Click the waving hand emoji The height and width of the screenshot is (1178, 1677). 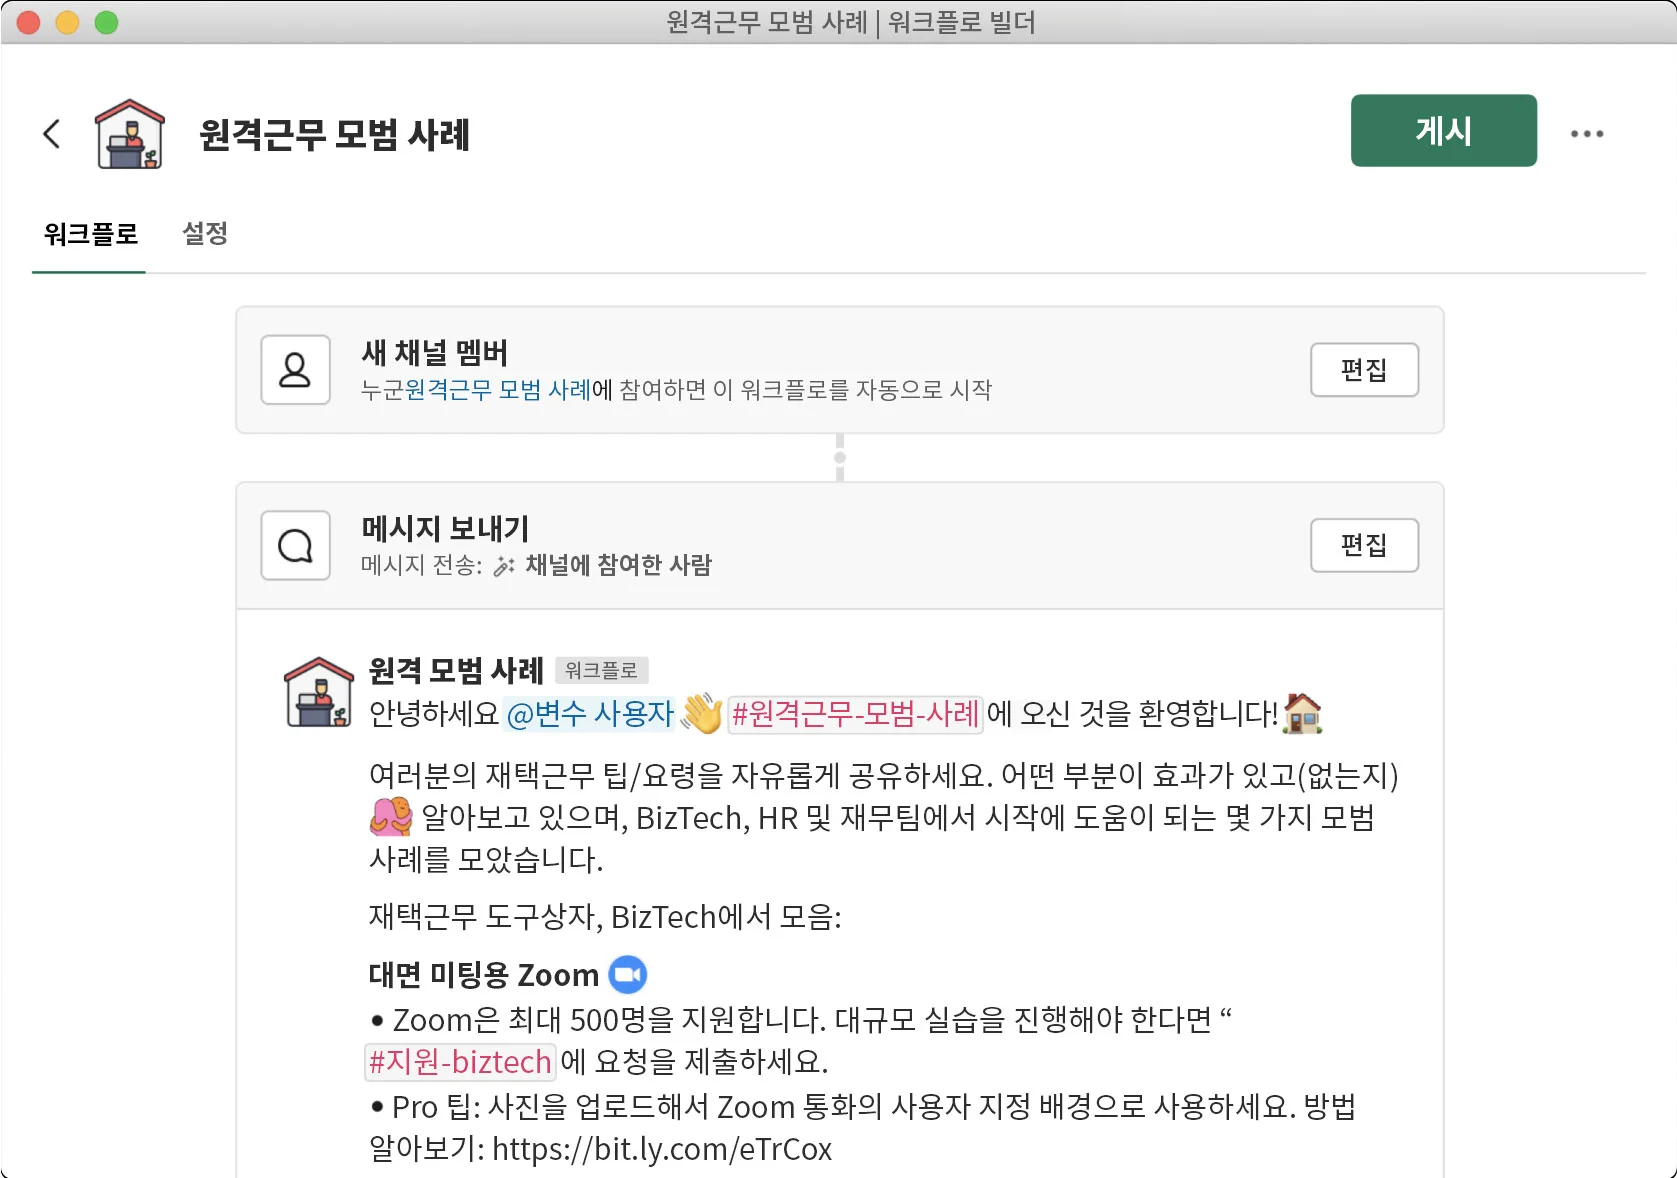click(x=701, y=714)
